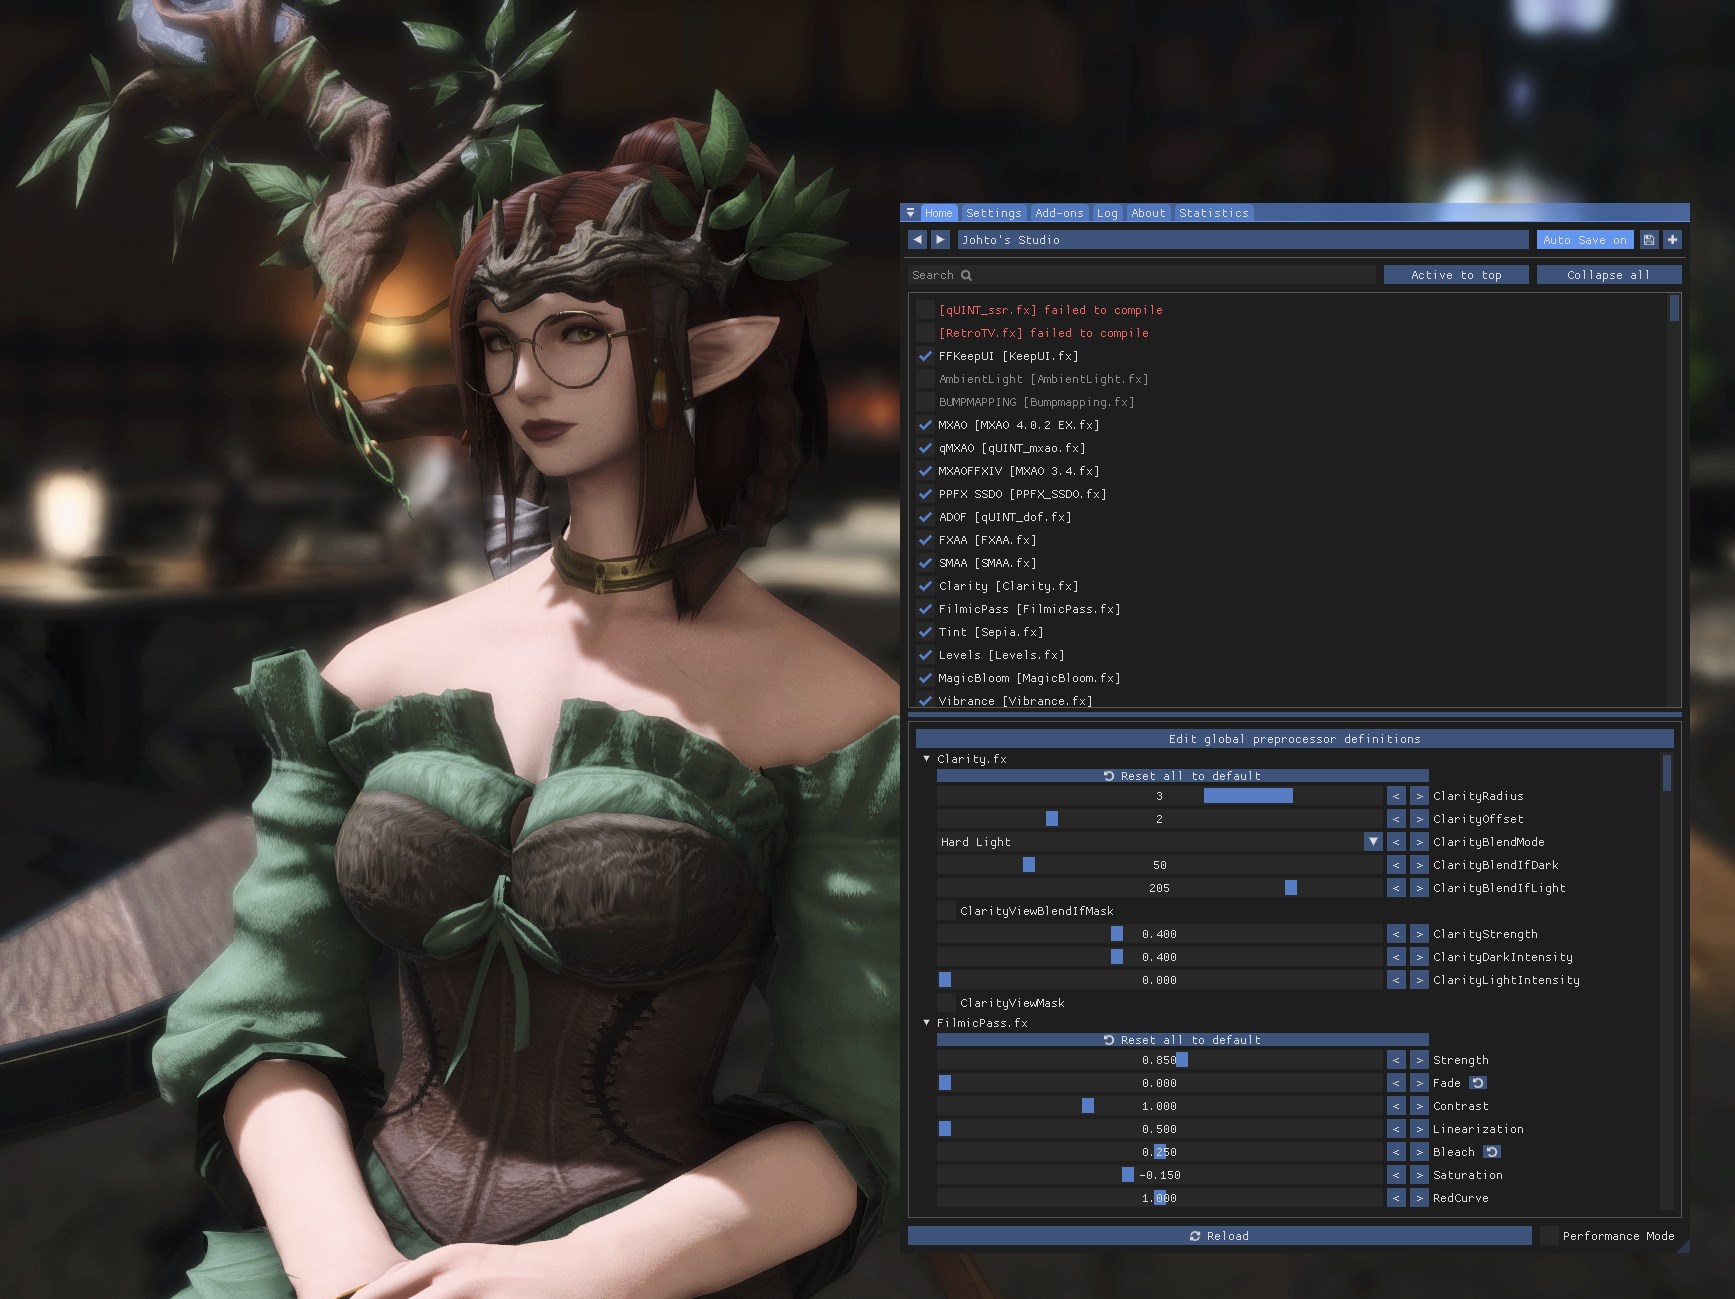Adjust the ClarityStrength slider

pyautogui.click(x=1160, y=934)
